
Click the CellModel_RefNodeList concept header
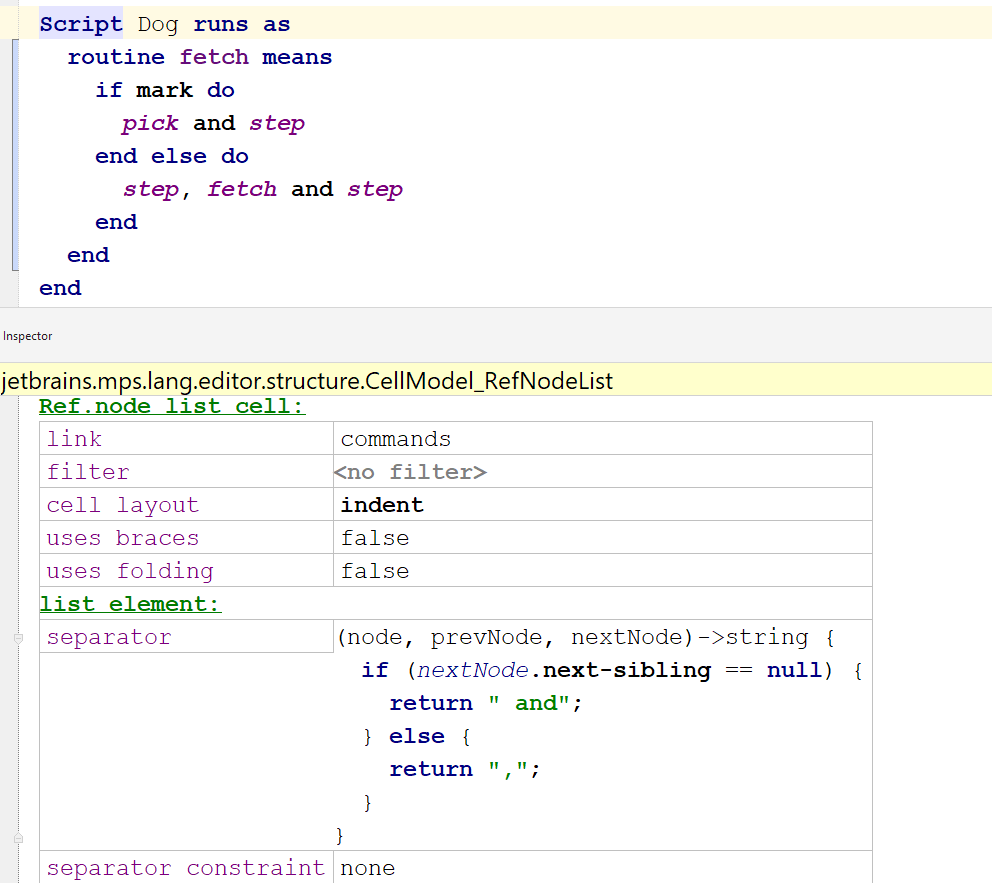click(x=308, y=381)
